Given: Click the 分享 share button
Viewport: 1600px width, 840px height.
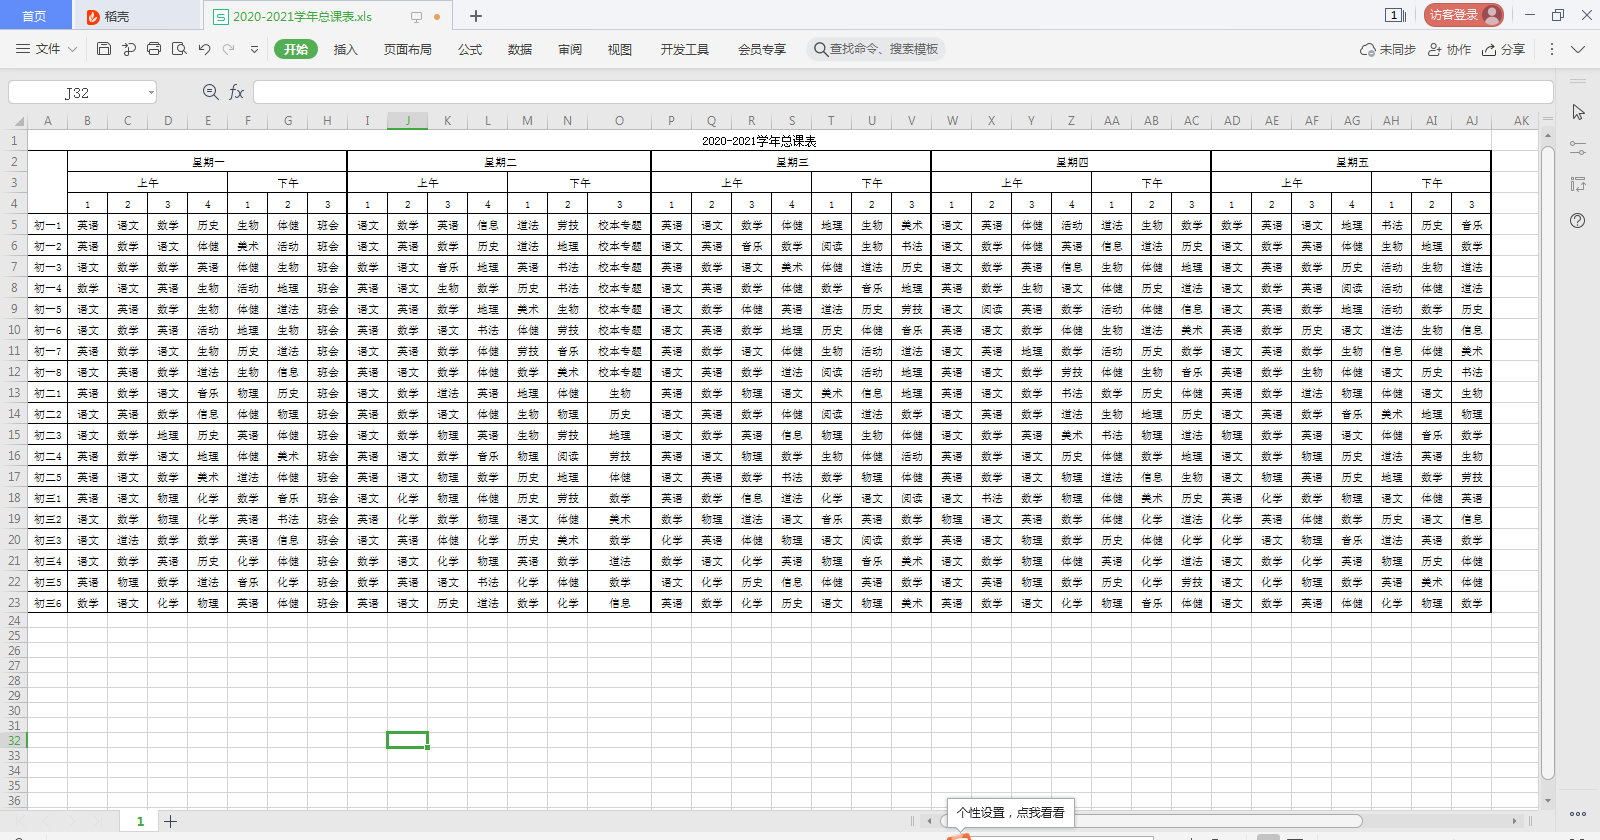Looking at the screenshot, I should (x=1504, y=49).
